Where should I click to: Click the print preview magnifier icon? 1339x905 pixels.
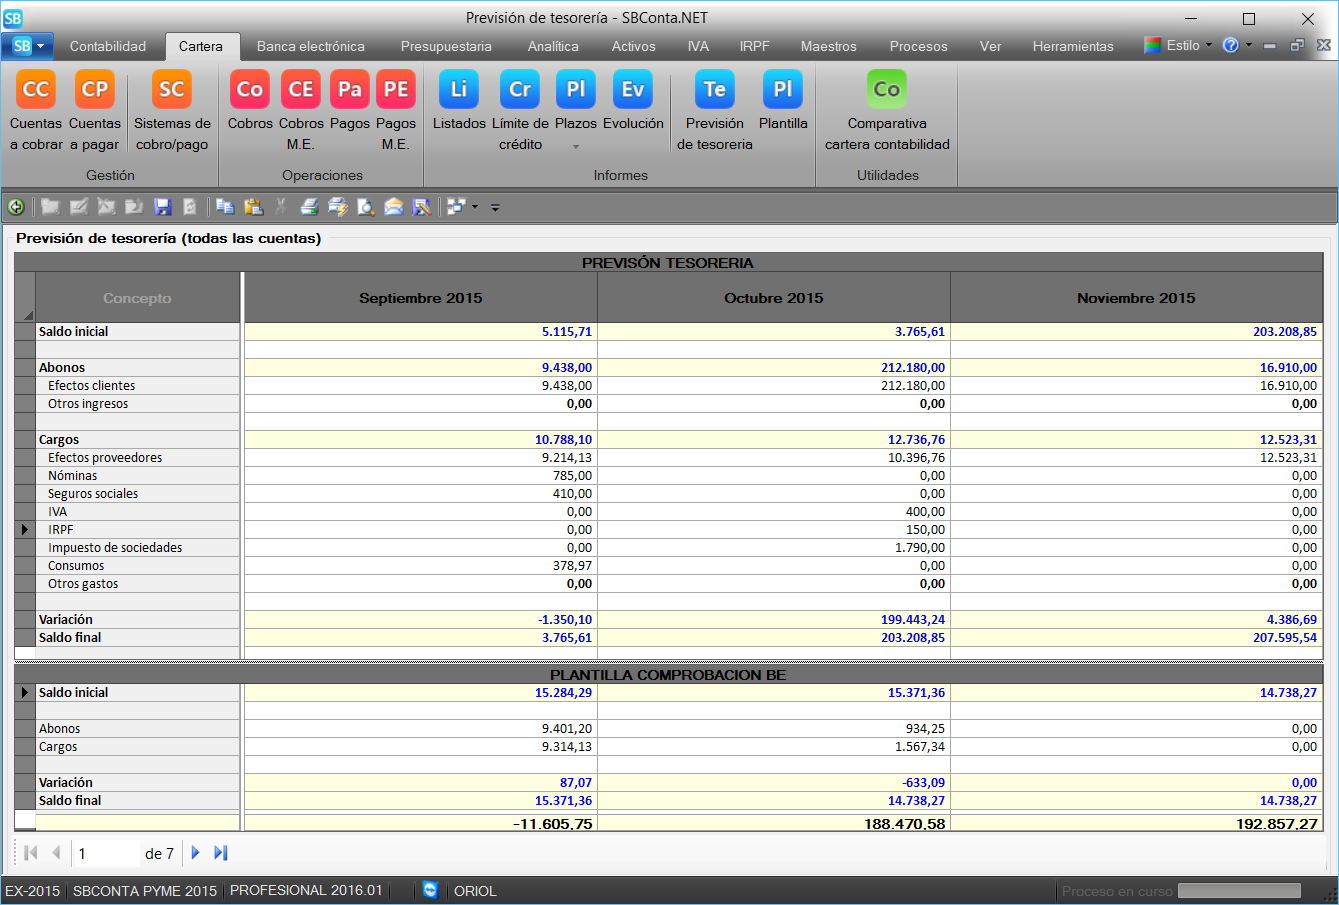[x=366, y=207]
